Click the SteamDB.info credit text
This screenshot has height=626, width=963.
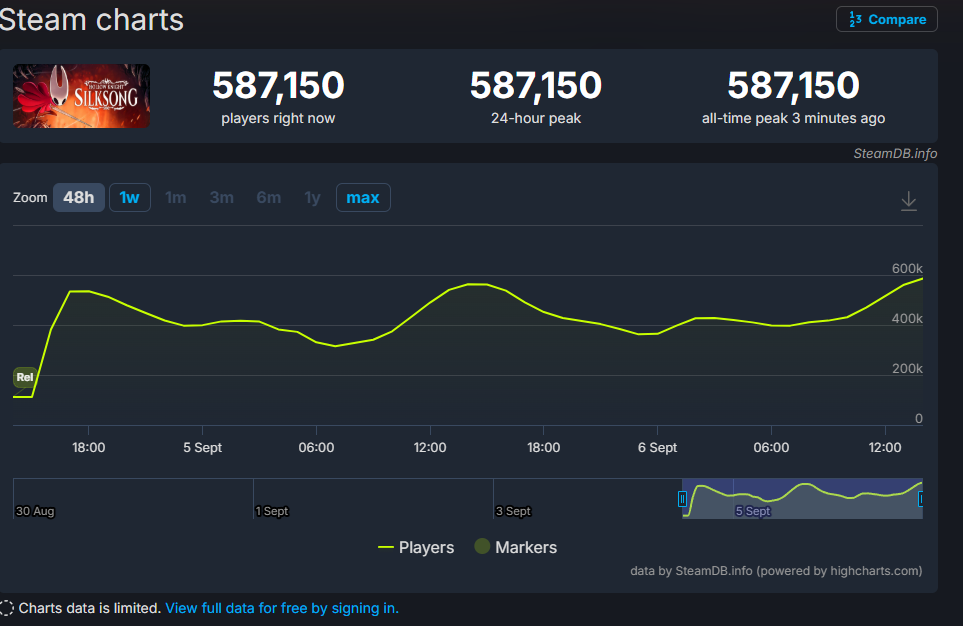[895, 154]
